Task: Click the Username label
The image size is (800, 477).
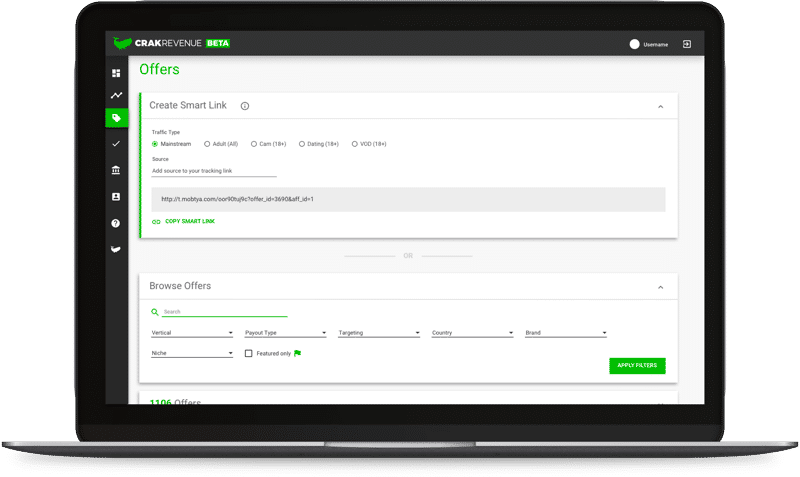Action: point(656,45)
